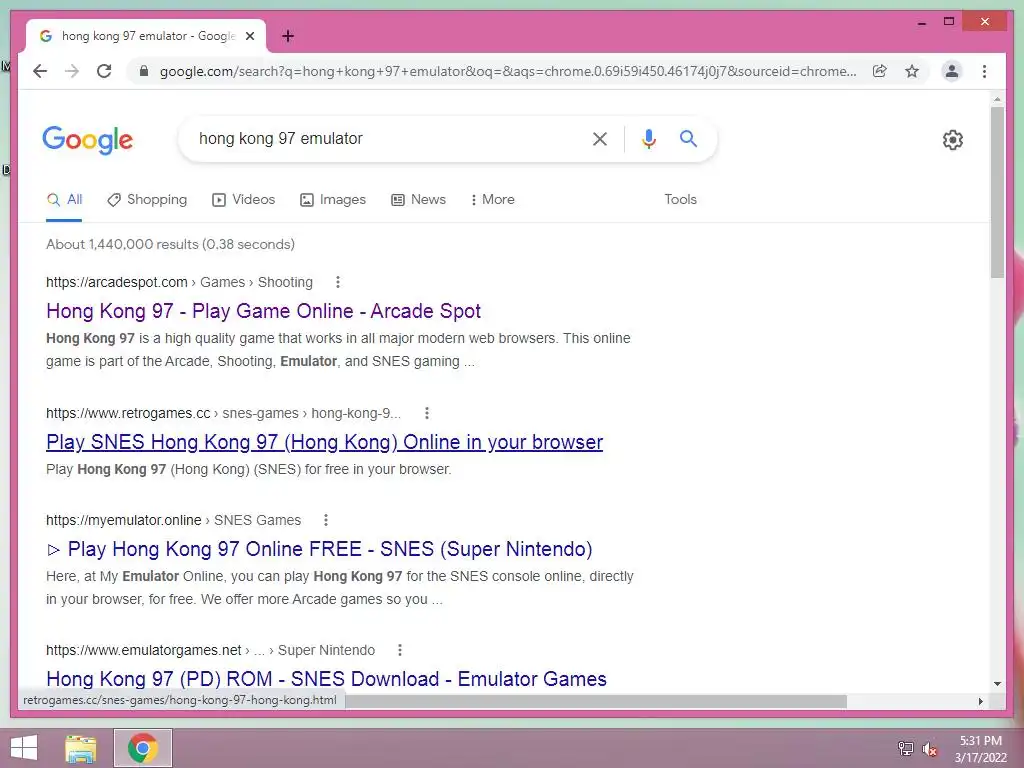Open the search Tools options
Viewport: 1024px width, 768px height.
680,200
